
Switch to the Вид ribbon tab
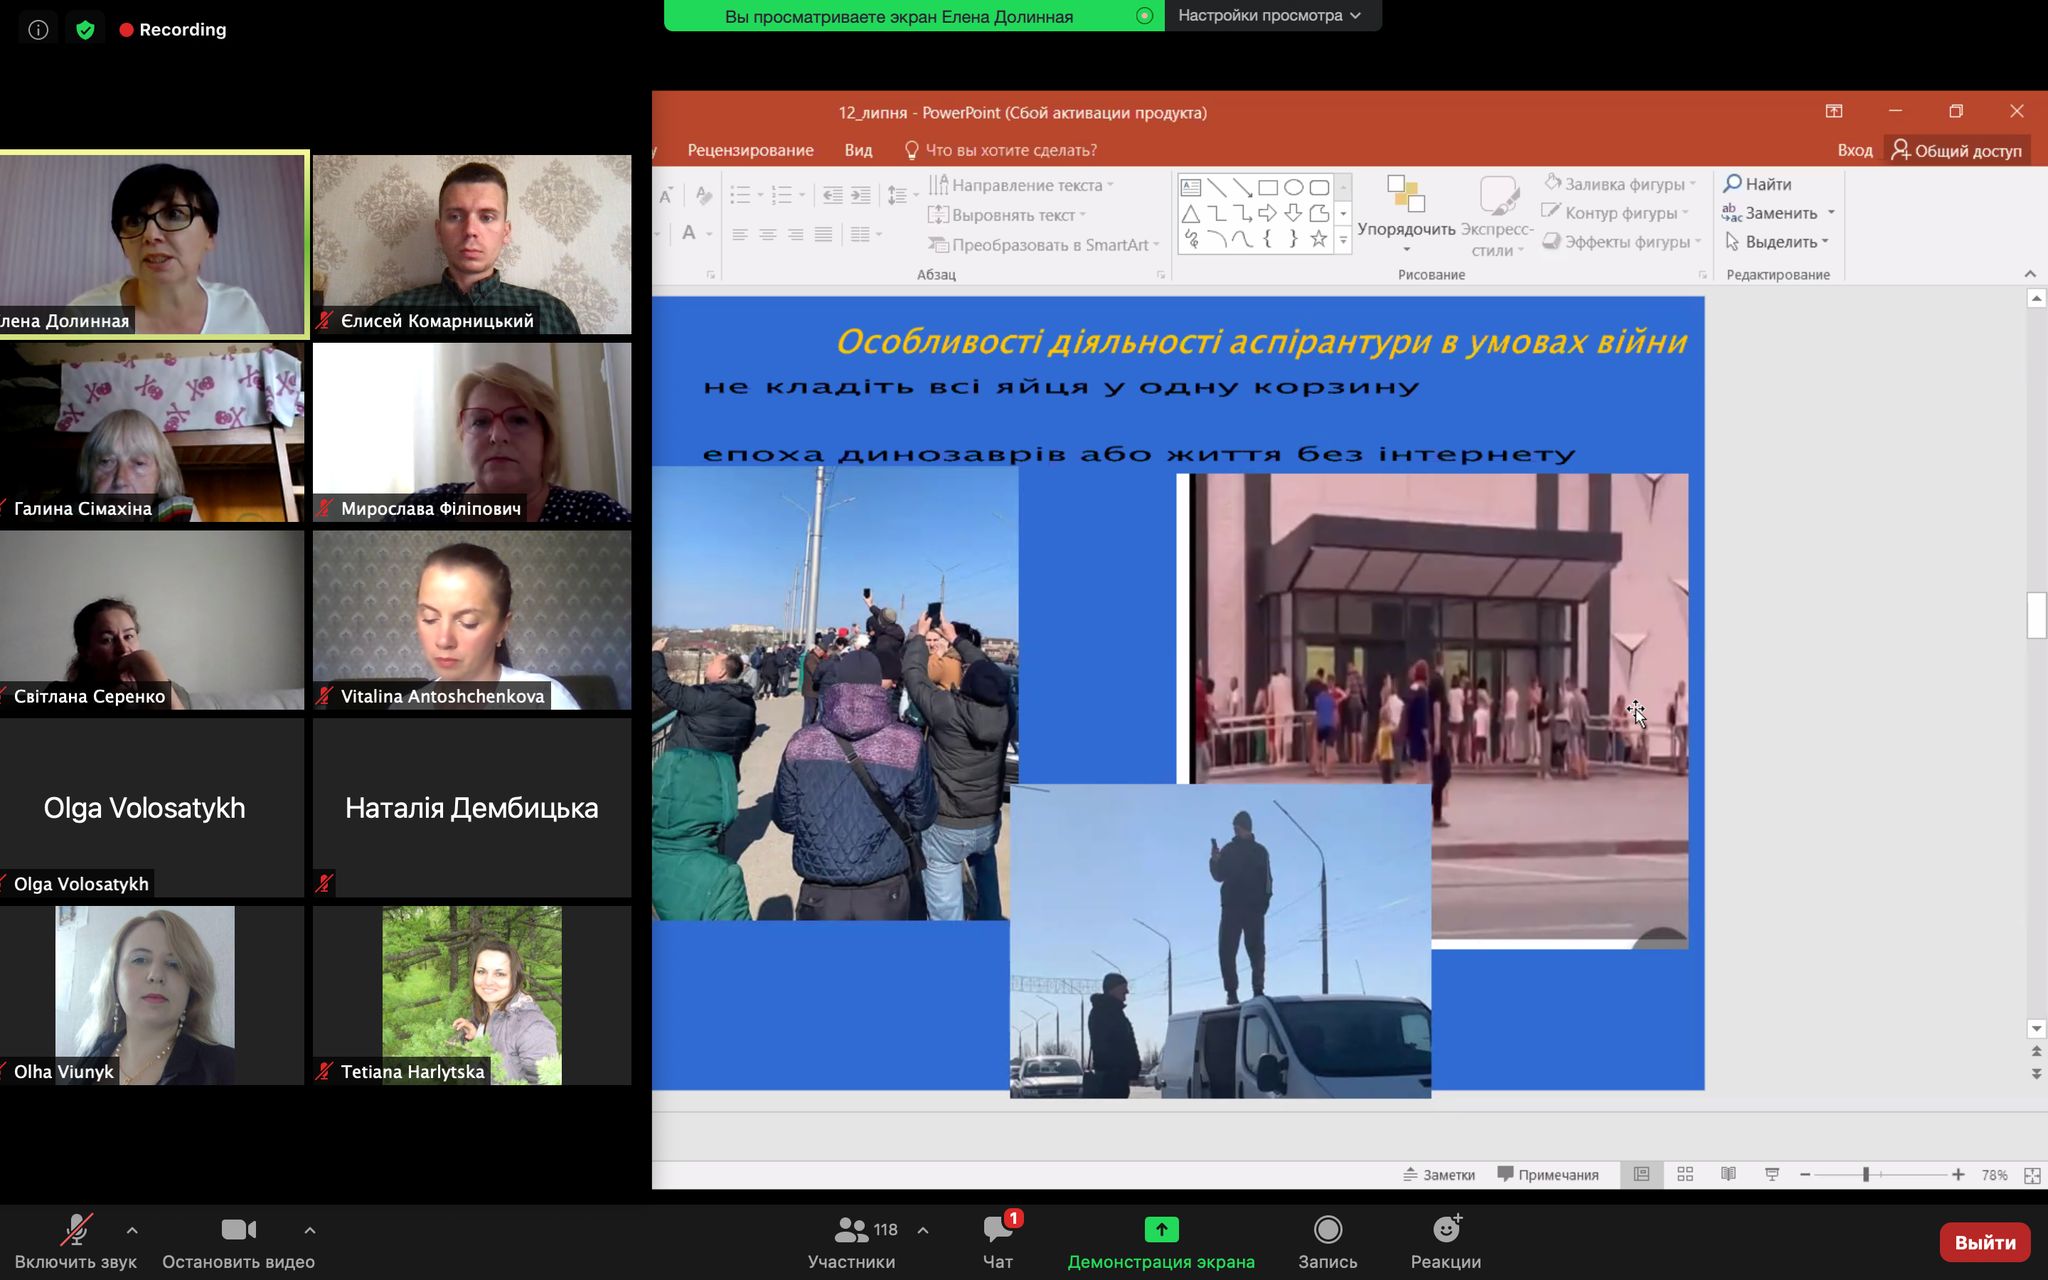(858, 150)
